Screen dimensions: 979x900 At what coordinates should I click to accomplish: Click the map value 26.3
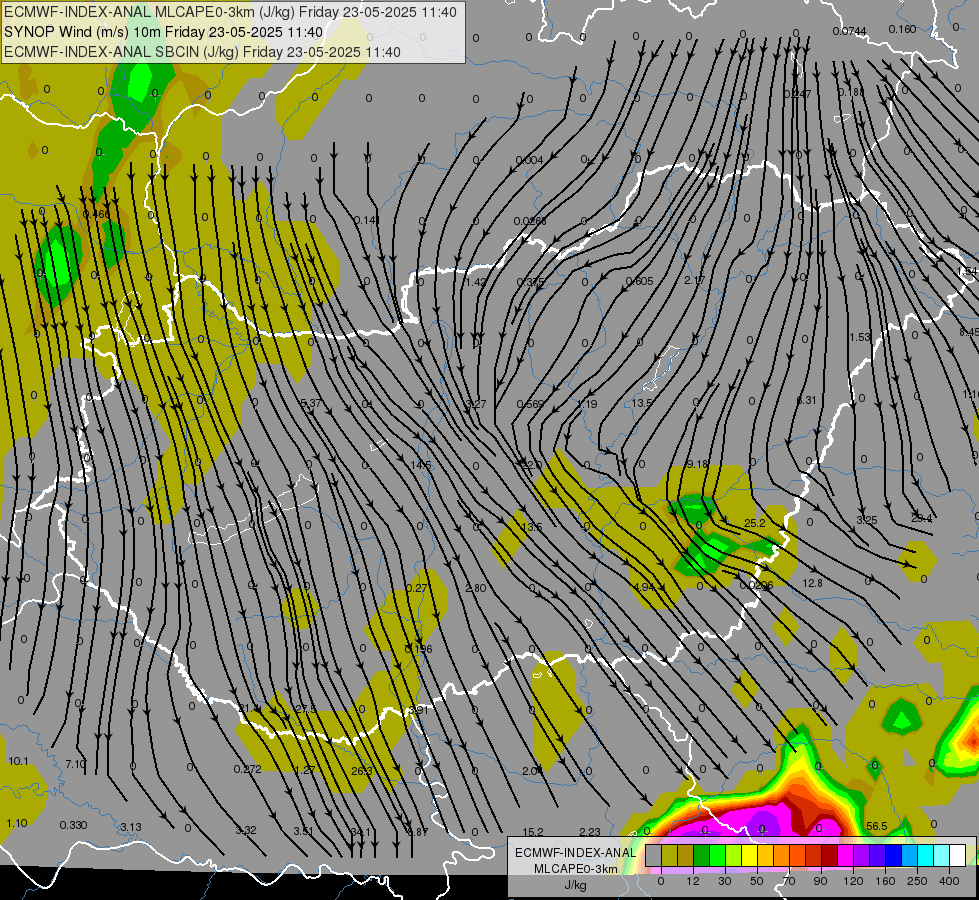(x=362, y=771)
